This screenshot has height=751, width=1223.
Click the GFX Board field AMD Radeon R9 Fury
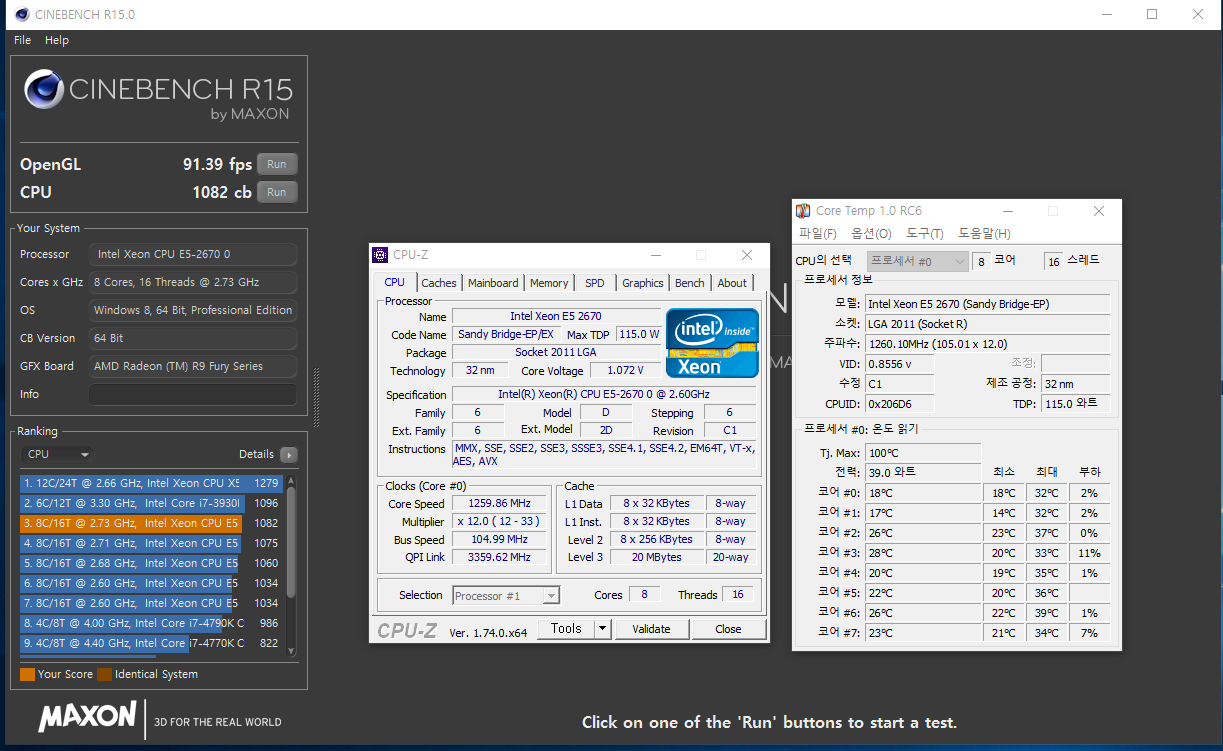click(x=193, y=366)
